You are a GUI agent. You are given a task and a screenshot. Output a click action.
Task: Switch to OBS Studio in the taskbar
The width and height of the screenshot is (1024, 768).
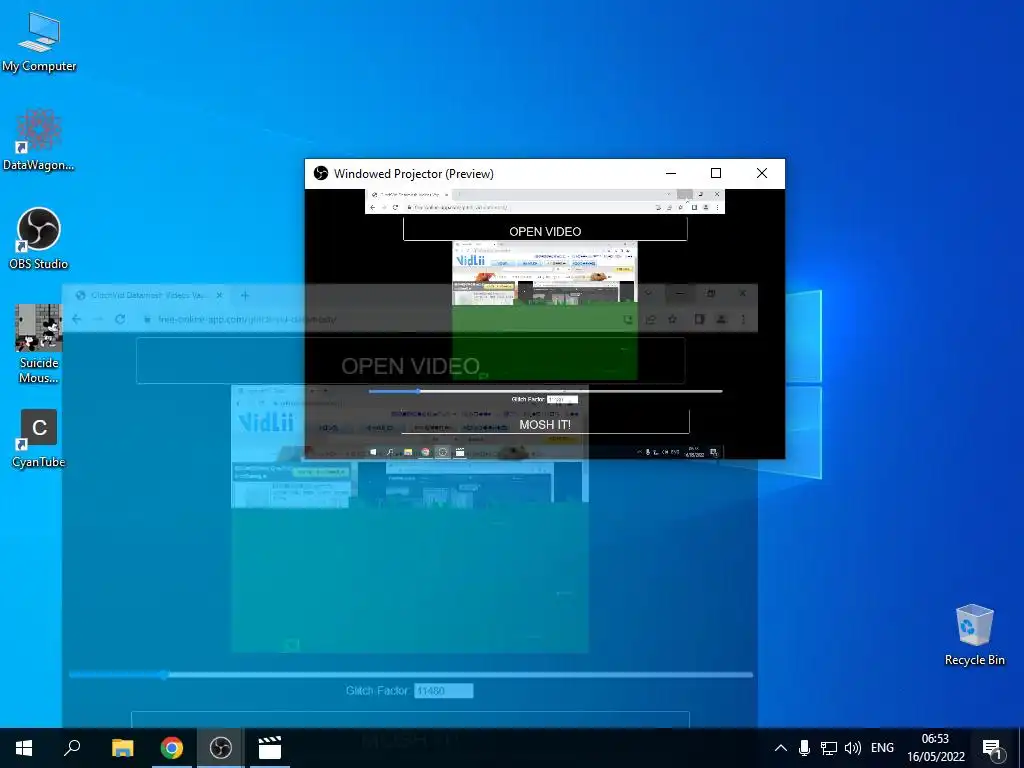pyautogui.click(x=221, y=748)
